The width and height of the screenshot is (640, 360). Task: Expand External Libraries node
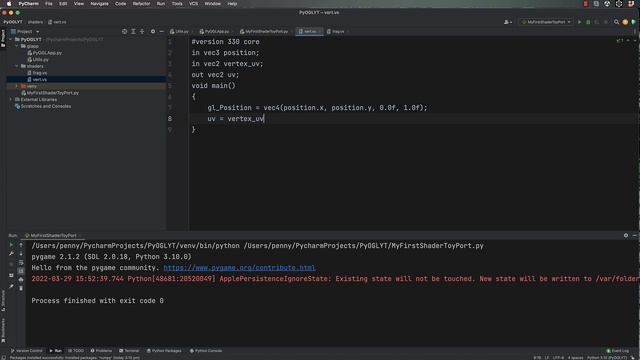[11, 100]
